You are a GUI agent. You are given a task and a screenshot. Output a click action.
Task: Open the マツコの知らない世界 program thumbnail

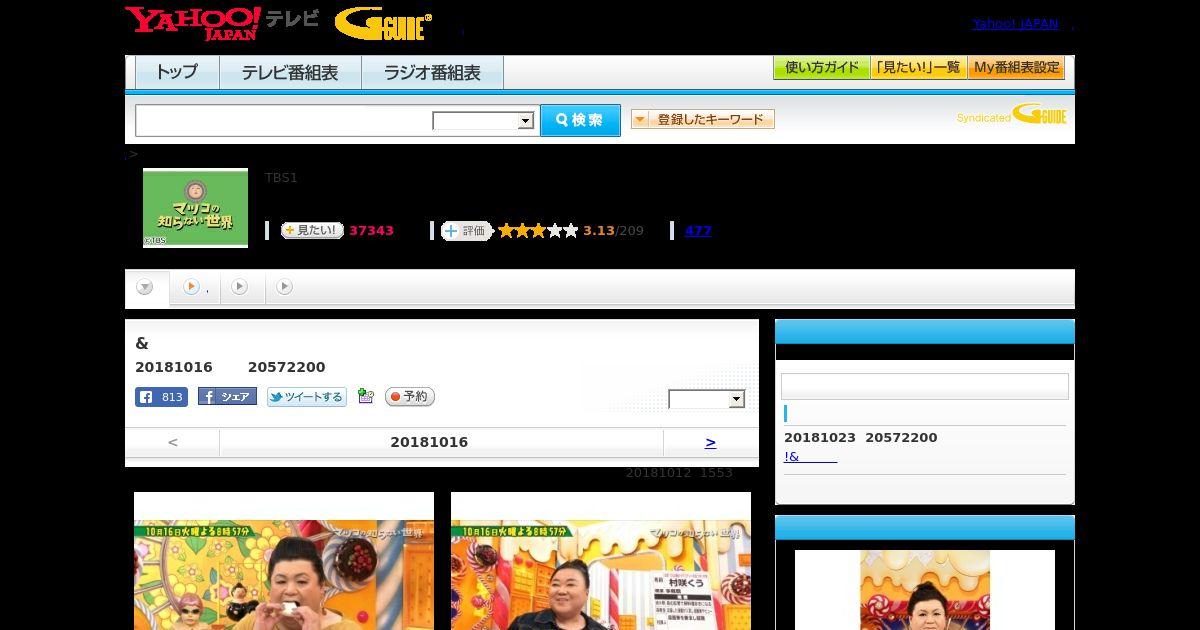pyautogui.click(x=195, y=207)
